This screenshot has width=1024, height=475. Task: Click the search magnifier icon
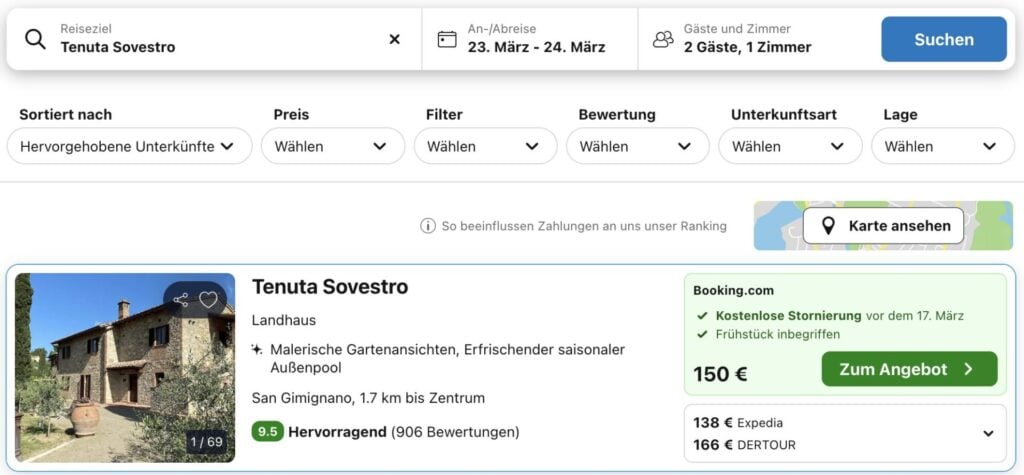(35, 39)
